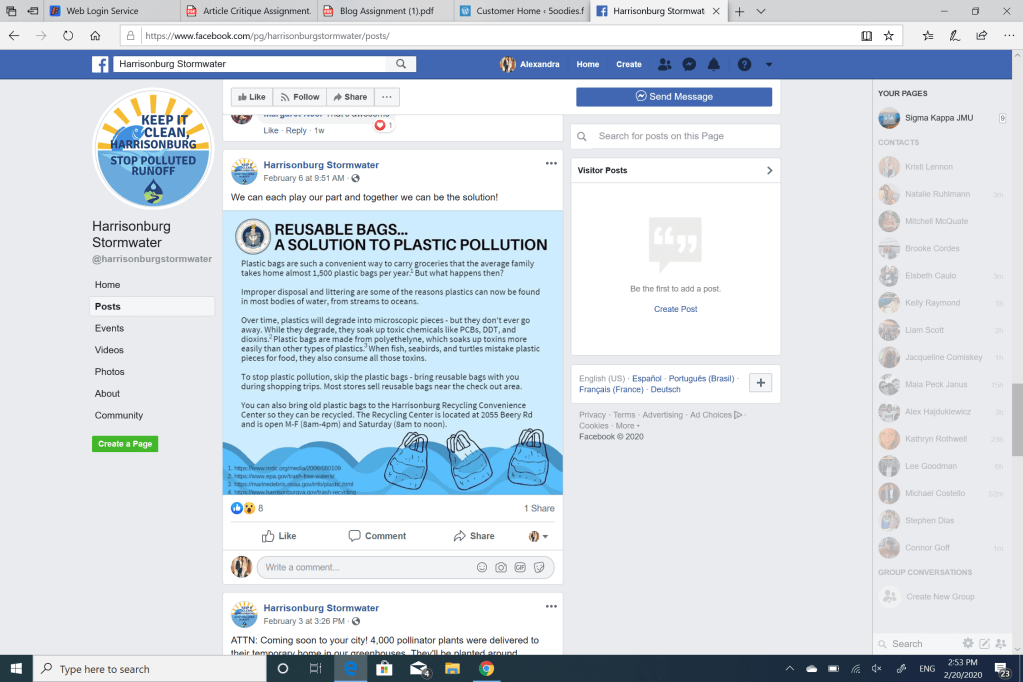Open the Home item in page sidebar
The image size is (1023, 682).
click(108, 285)
